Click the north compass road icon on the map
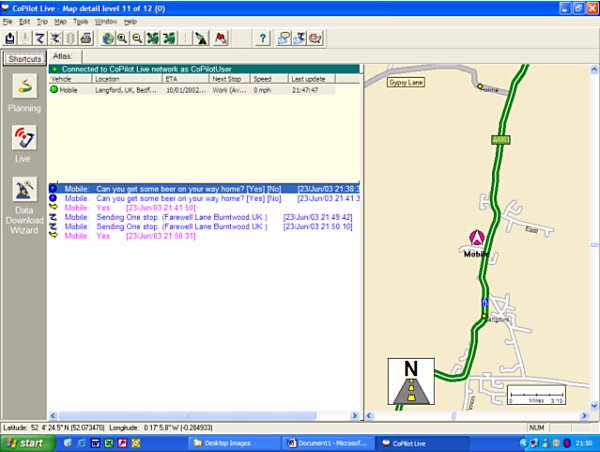This screenshot has width=600, height=452. [x=411, y=382]
